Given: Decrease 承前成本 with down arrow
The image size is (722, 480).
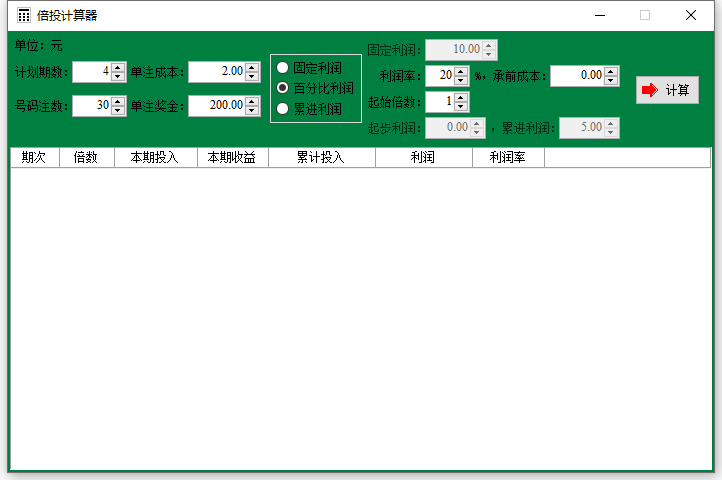Looking at the screenshot, I should pos(611,81).
